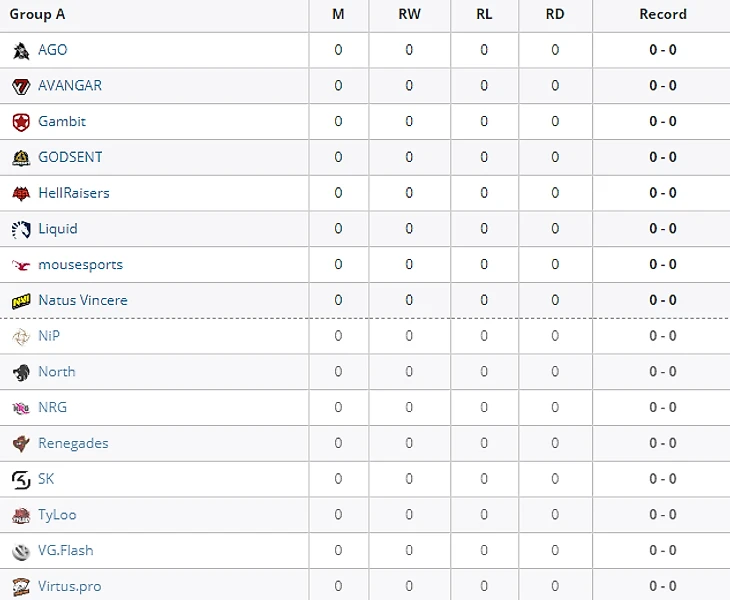The image size is (730, 600).
Task: Click the HellRaisers logo icon
Action: click(21, 193)
